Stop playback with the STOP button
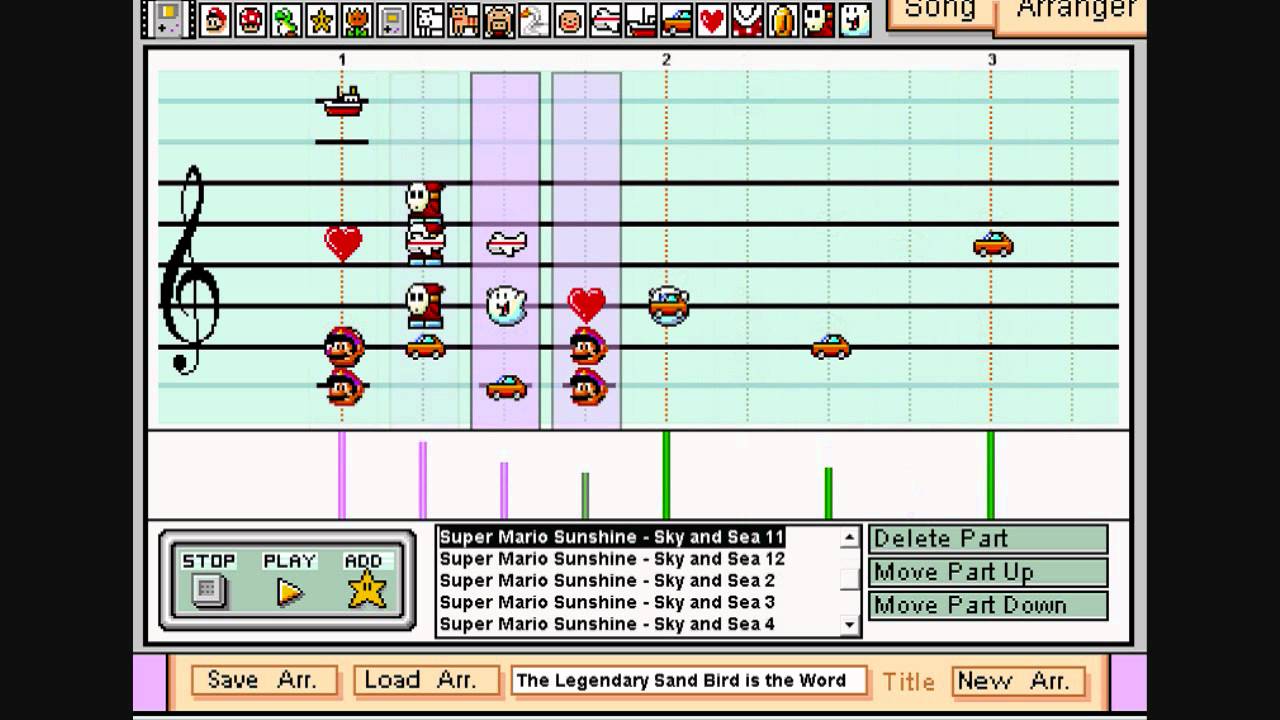 (x=208, y=590)
